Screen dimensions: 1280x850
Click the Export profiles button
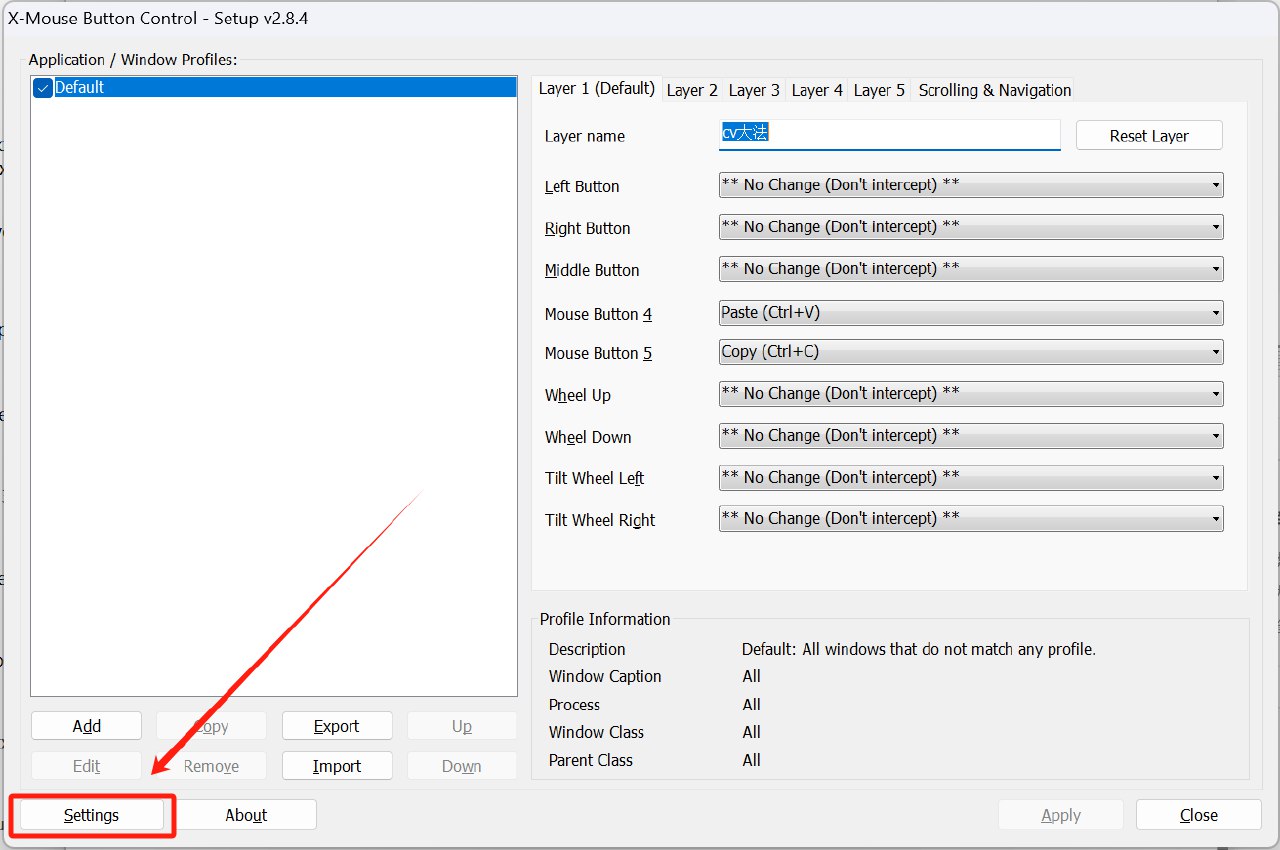coord(337,726)
